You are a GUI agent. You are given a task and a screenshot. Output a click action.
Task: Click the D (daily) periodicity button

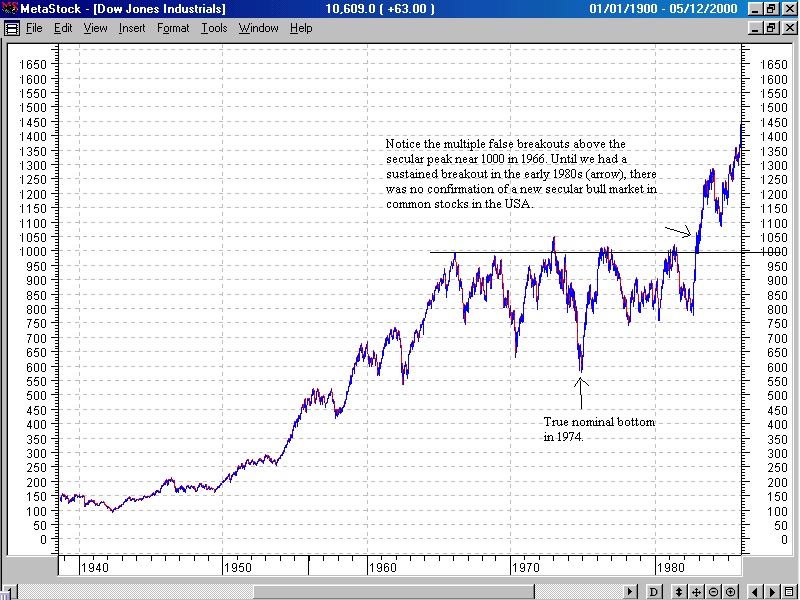point(653,592)
